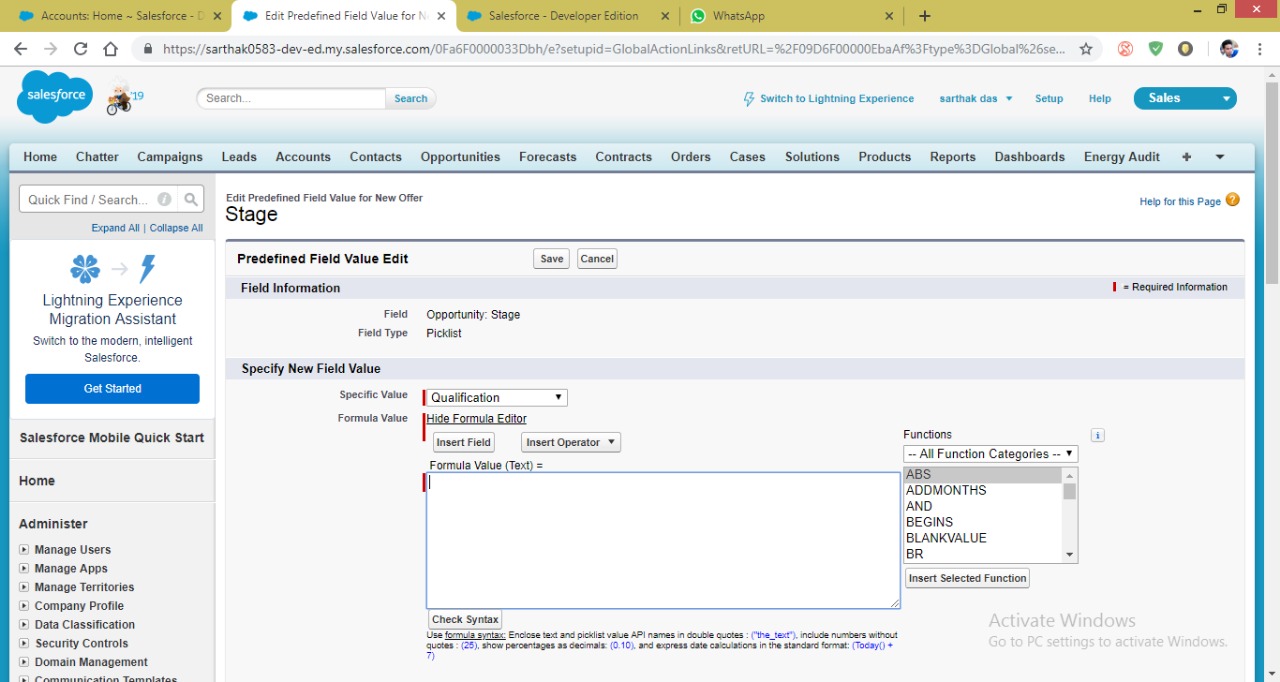Expand the Security Controls tree item
This screenshot has width=1280, height=682.
pos(24,644)
